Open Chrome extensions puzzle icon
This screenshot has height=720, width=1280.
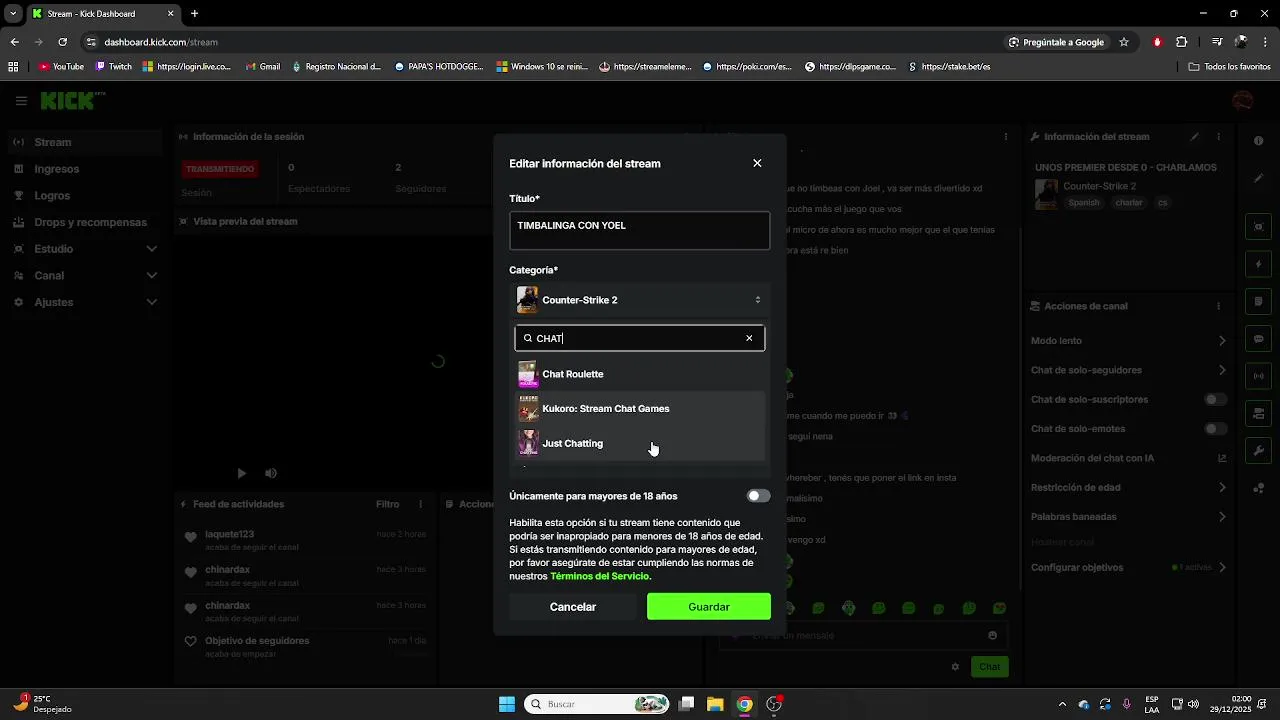click(1182, 42)
